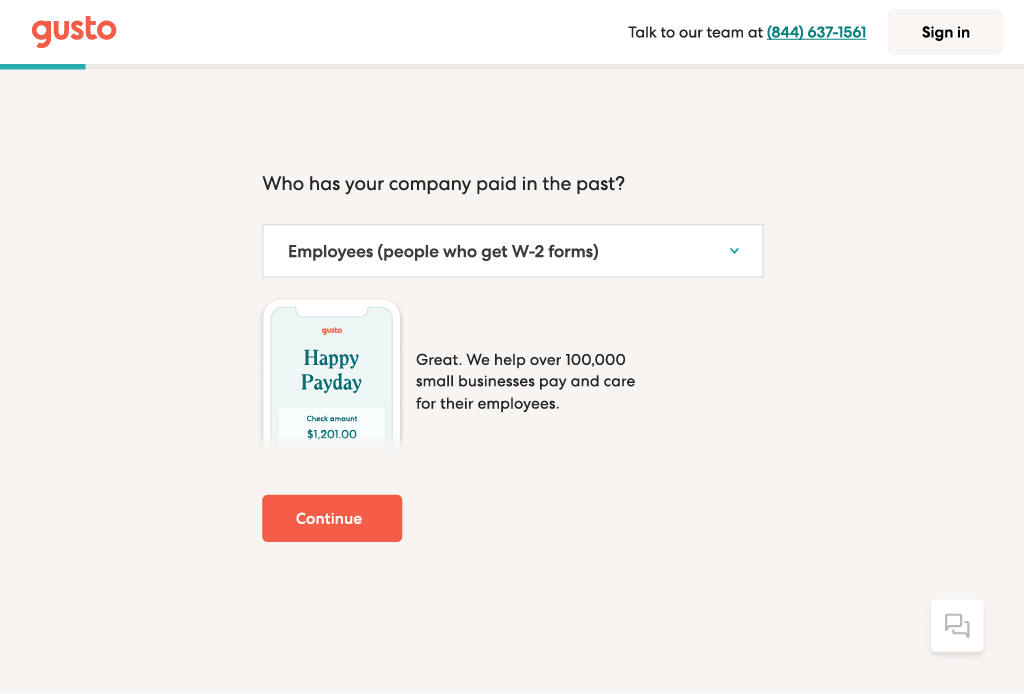Click the 'for their employees.' text line
1024x694 pixels.
click(x=487, y=404)
